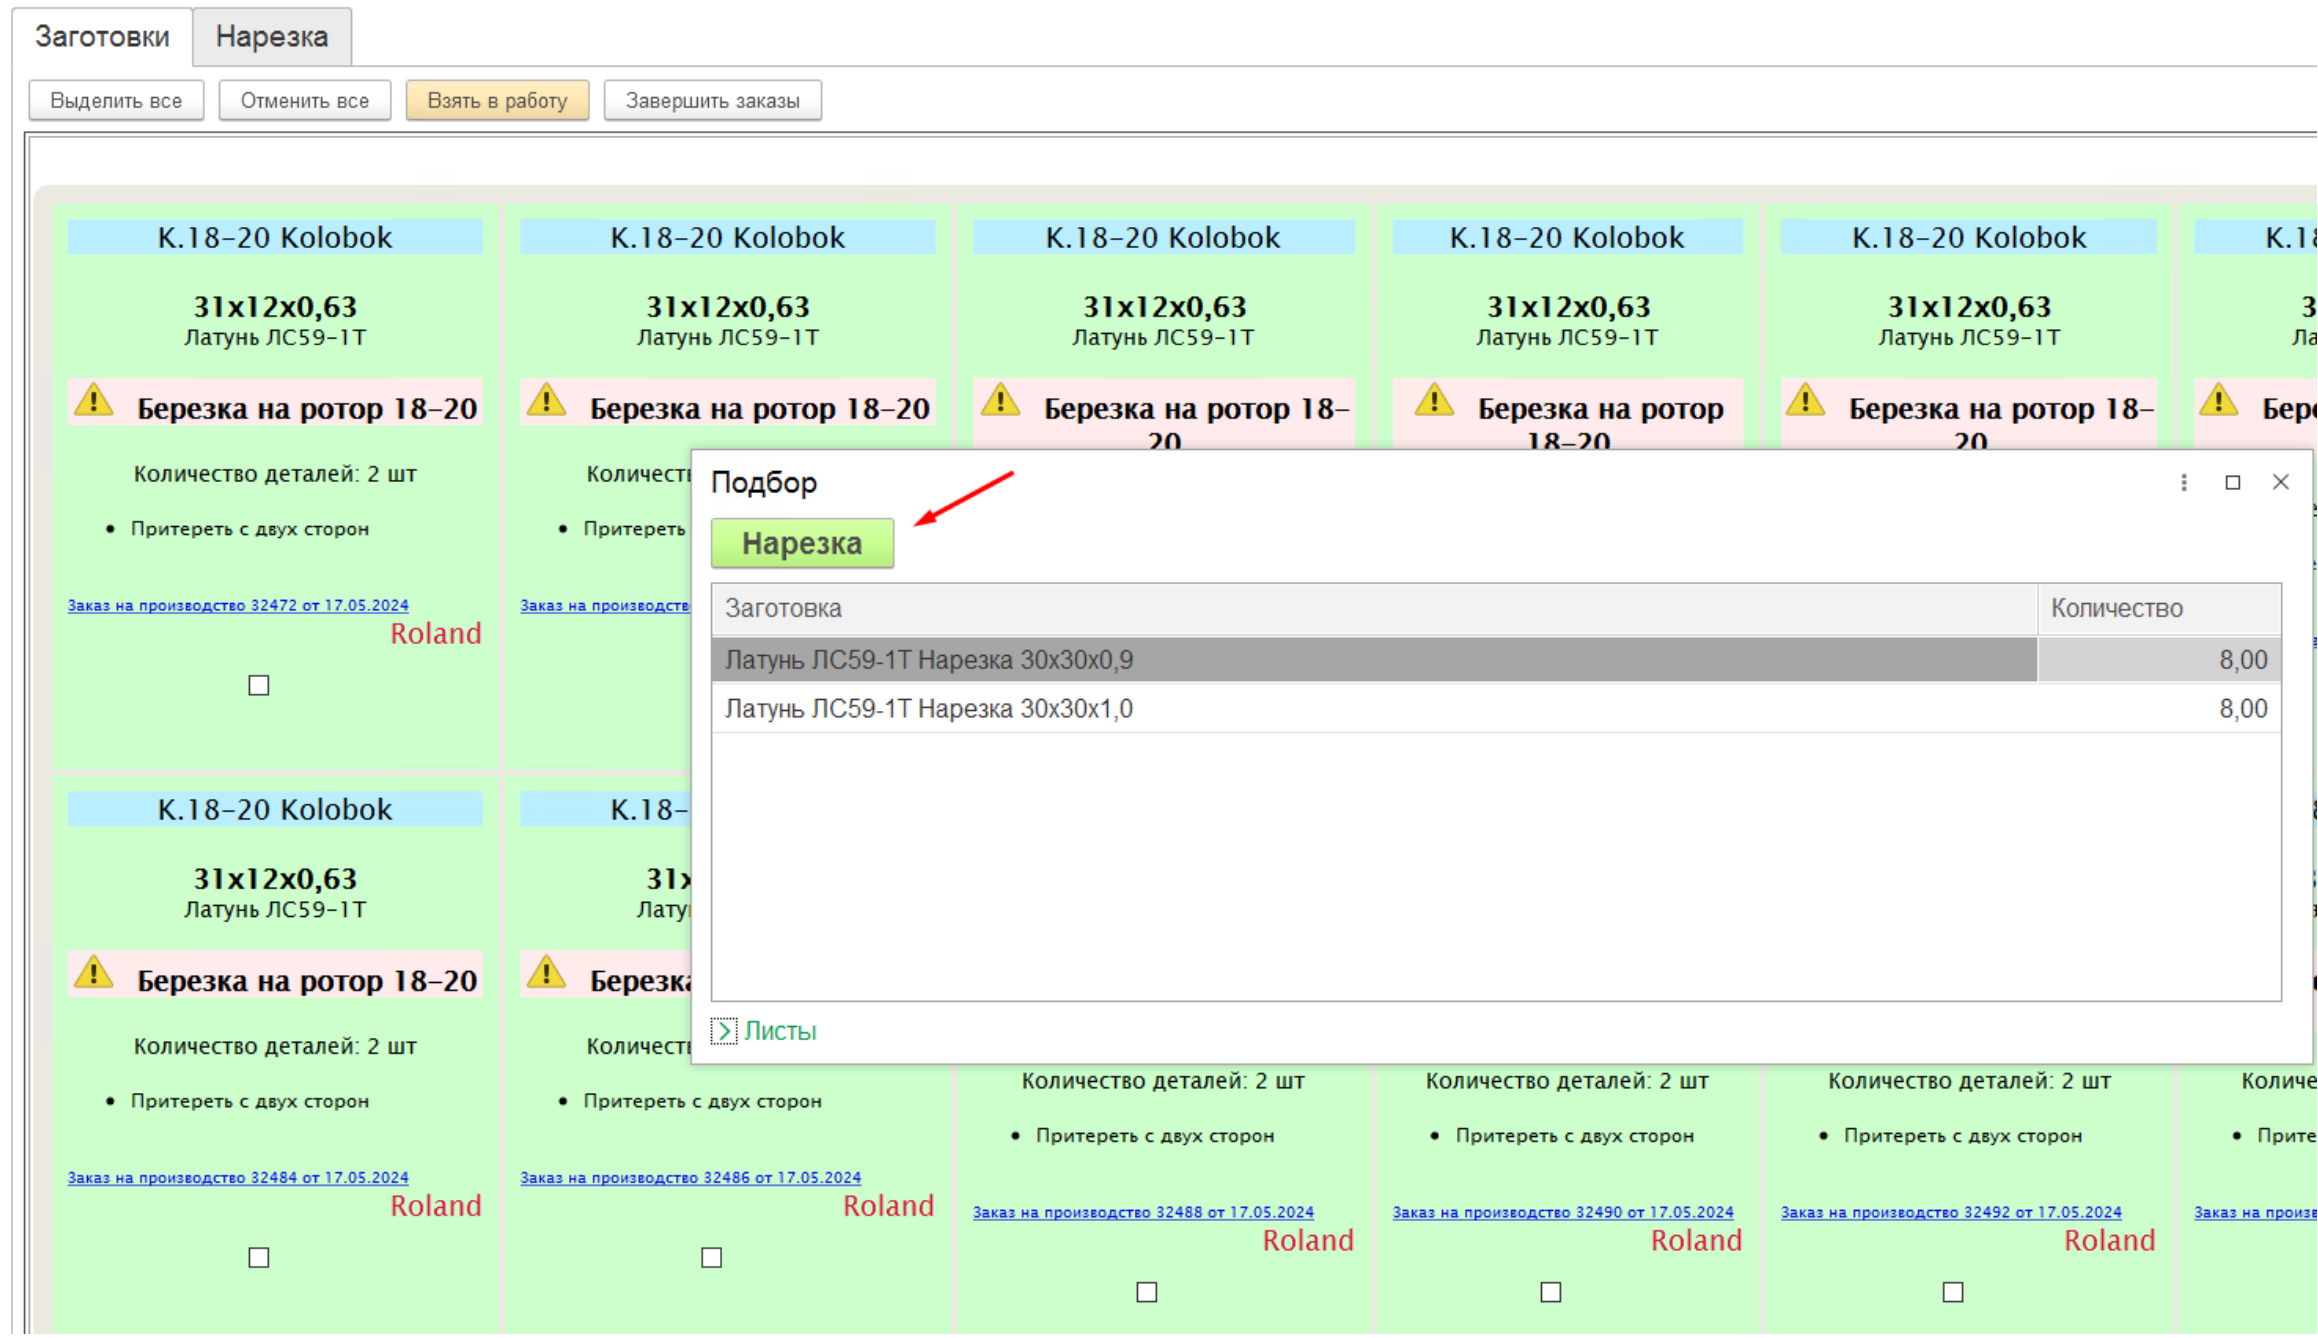The image size is (2318, 1338).
Task: Open link Заказ на производство 32490
Action: coord(1562,1212)
